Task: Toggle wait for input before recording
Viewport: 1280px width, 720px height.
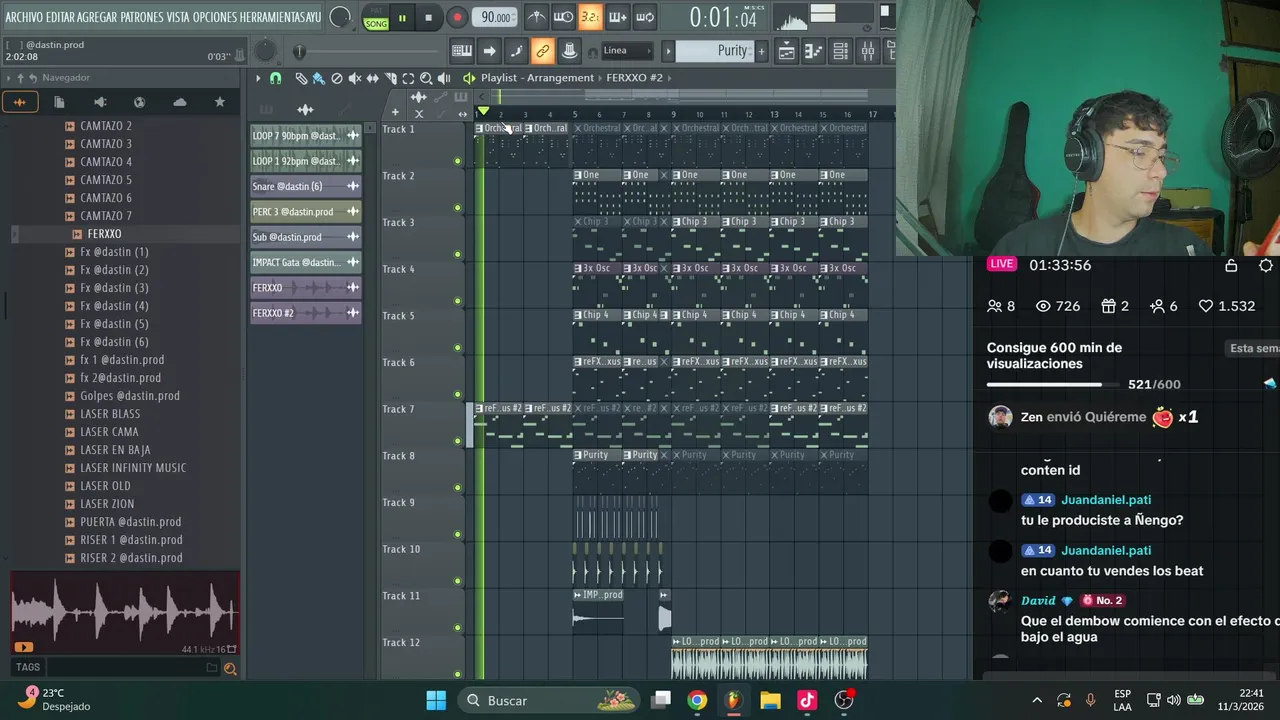Action: pyautogui.click(x=564, y=17)
